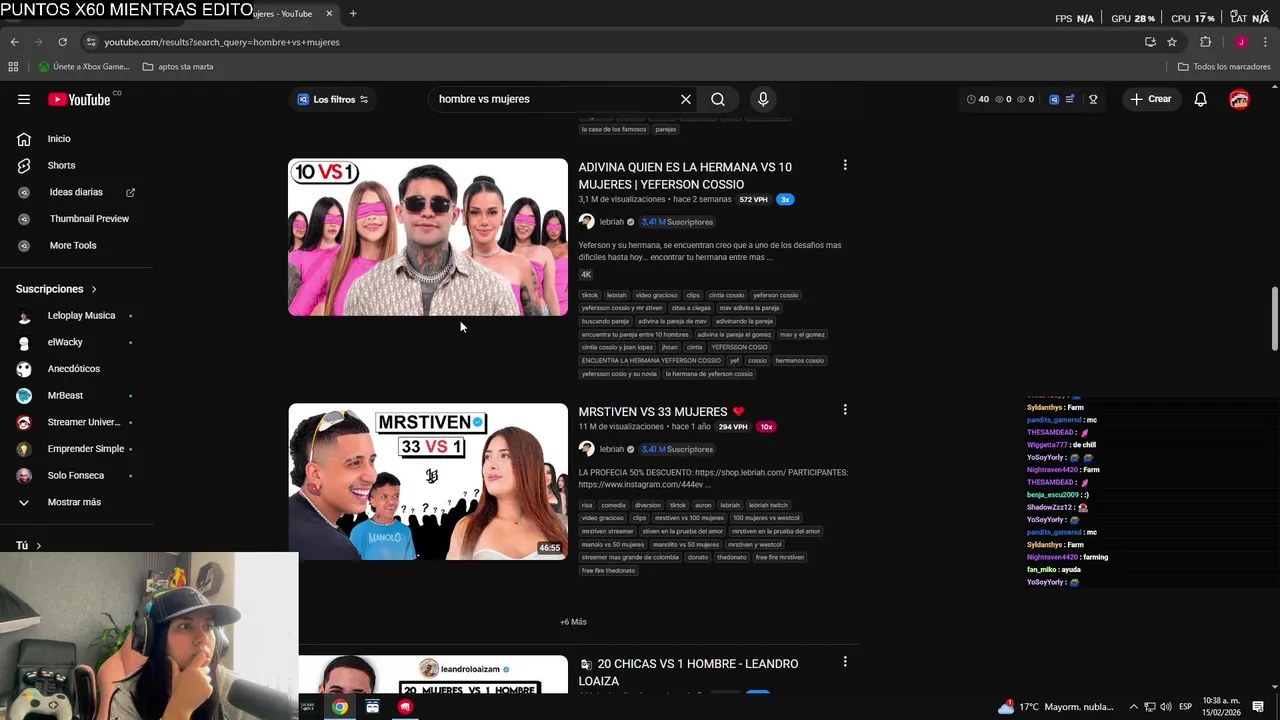This screenshot has height=720, width=1280.
Task: Open the Adivina Quien Es La Hermana video title
Action: [685, 175]
